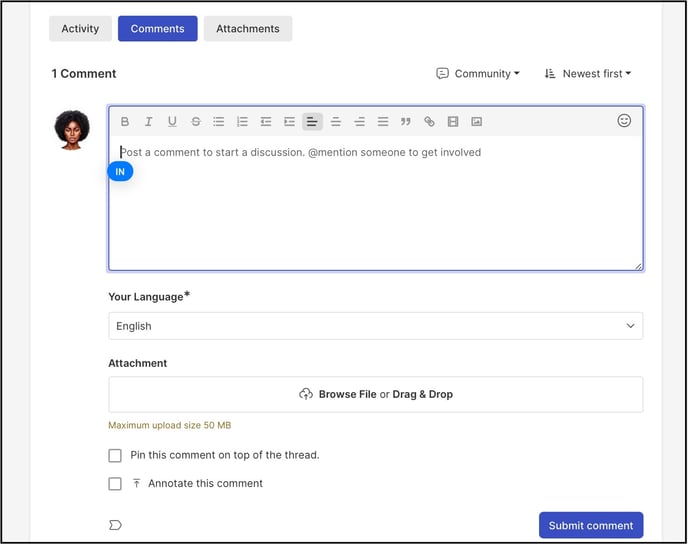This screenshot has width=688, height=545.
Task: Justify the comment text
Action: (x=383, y=122)
